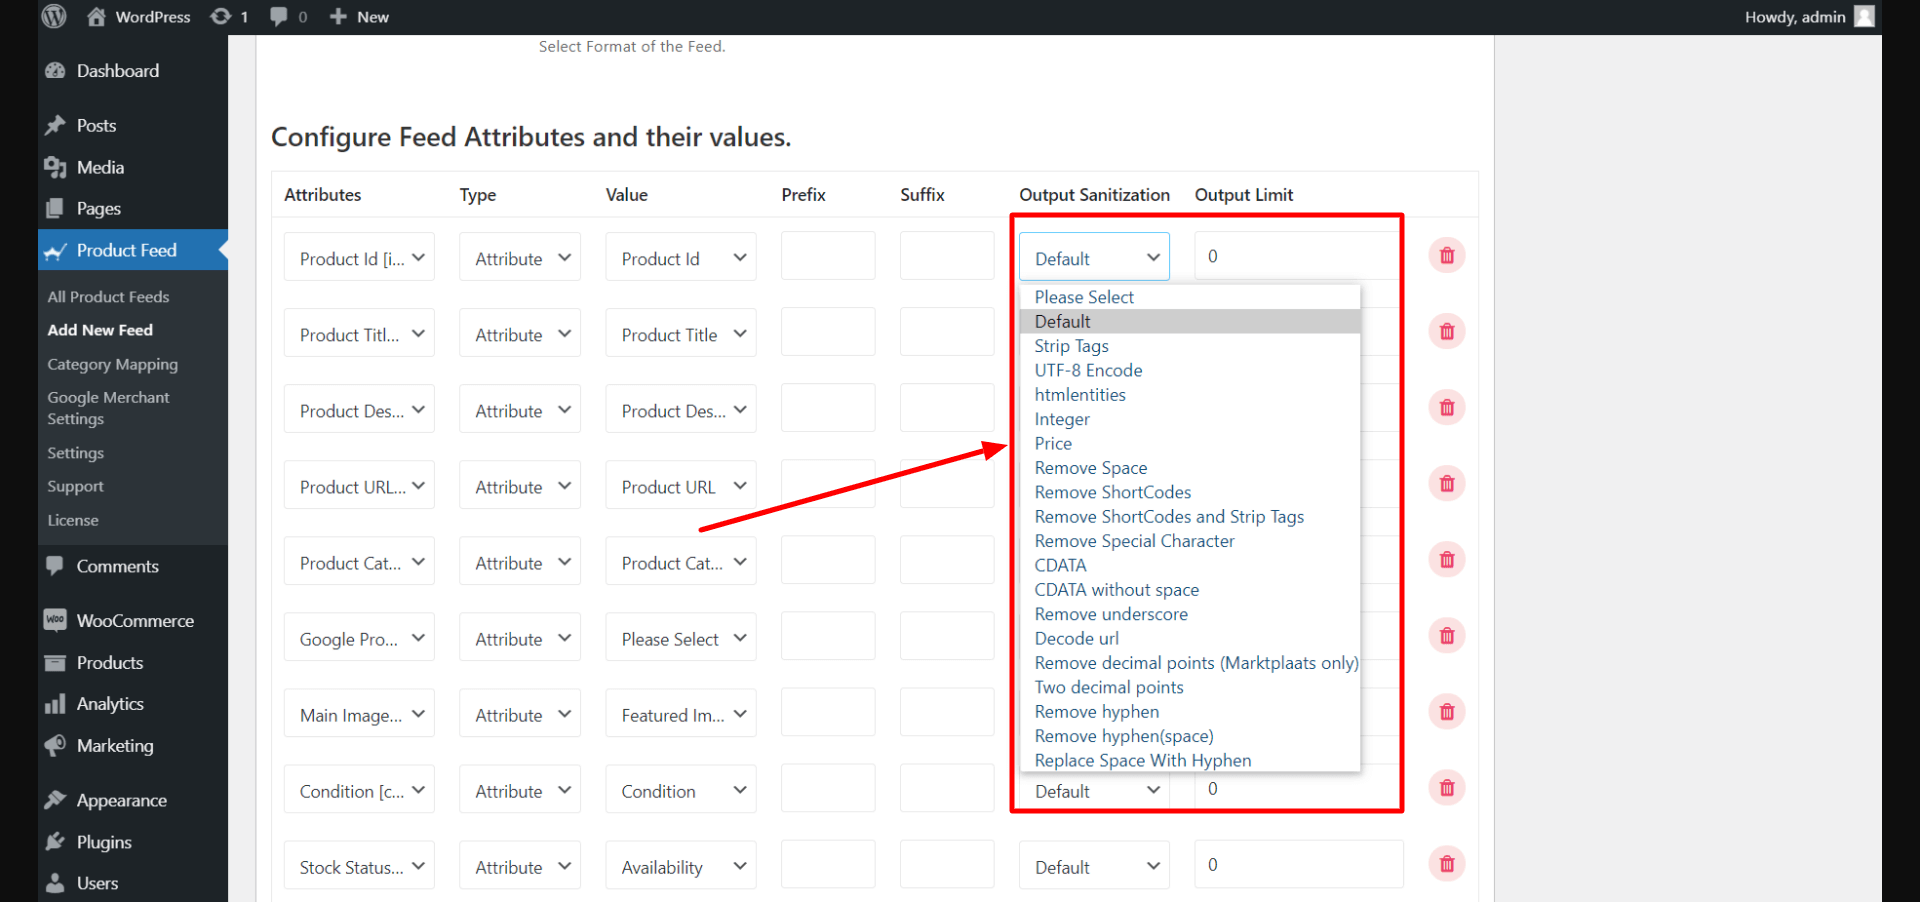
Task: Open Users in the sidebar
Action: (133, 884)
